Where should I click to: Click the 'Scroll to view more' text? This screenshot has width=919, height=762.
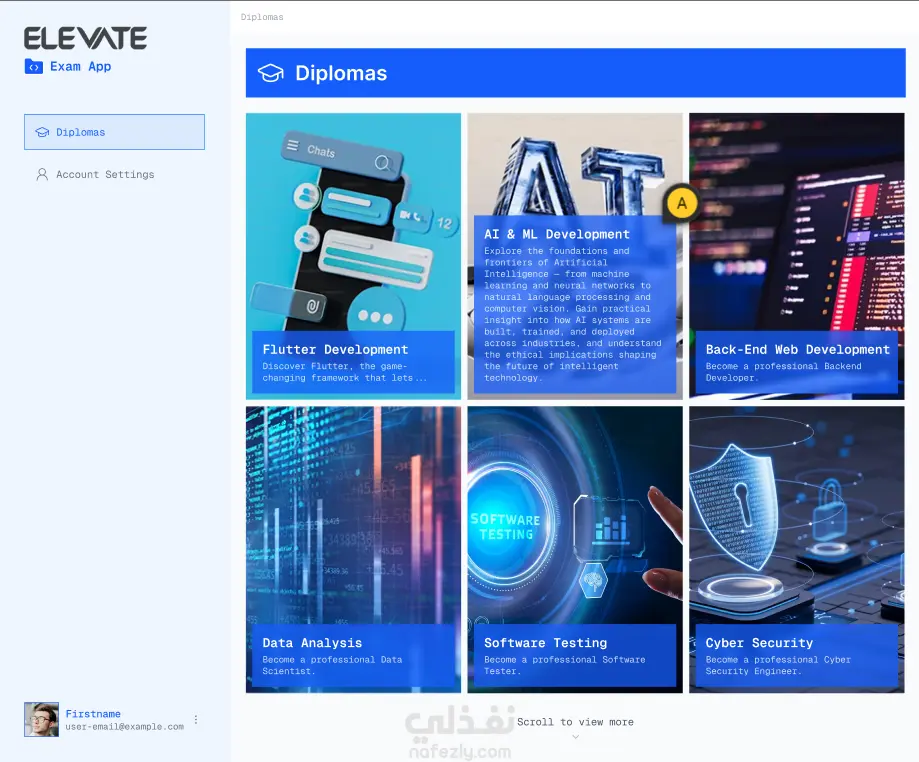point(575,722)
